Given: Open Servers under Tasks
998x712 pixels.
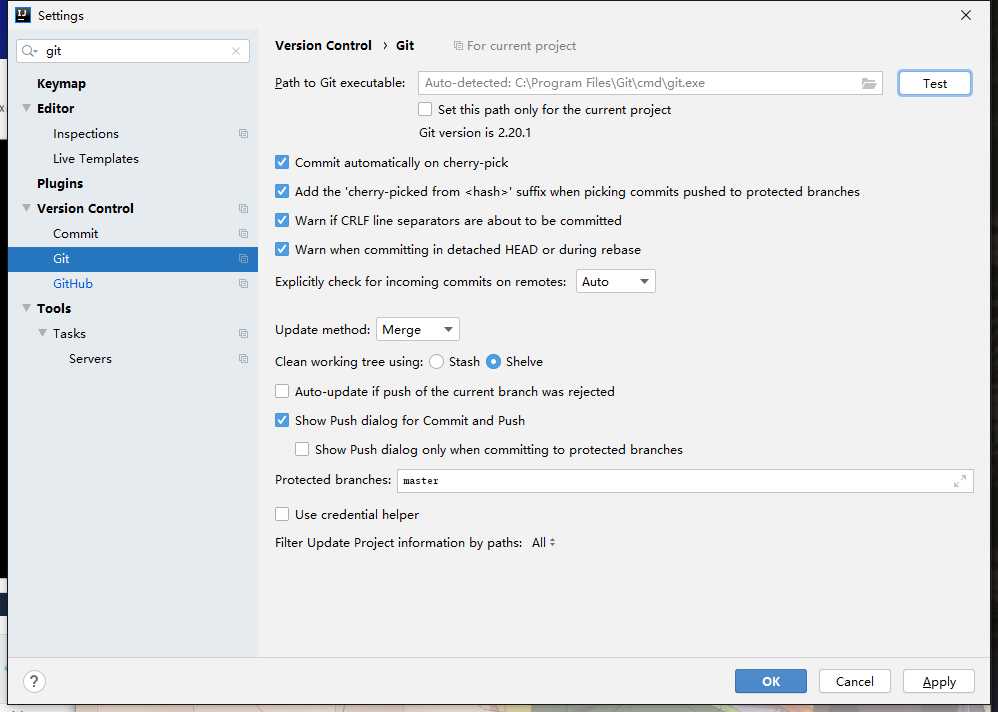Looking at the screenshot, I should (x=90, y=359).
